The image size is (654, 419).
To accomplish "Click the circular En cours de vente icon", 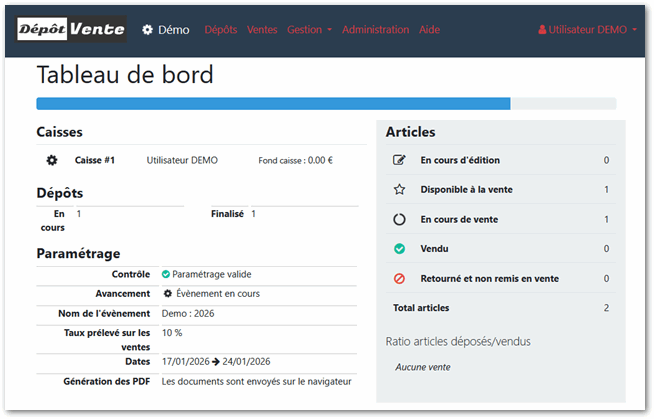I will [400, 219].
